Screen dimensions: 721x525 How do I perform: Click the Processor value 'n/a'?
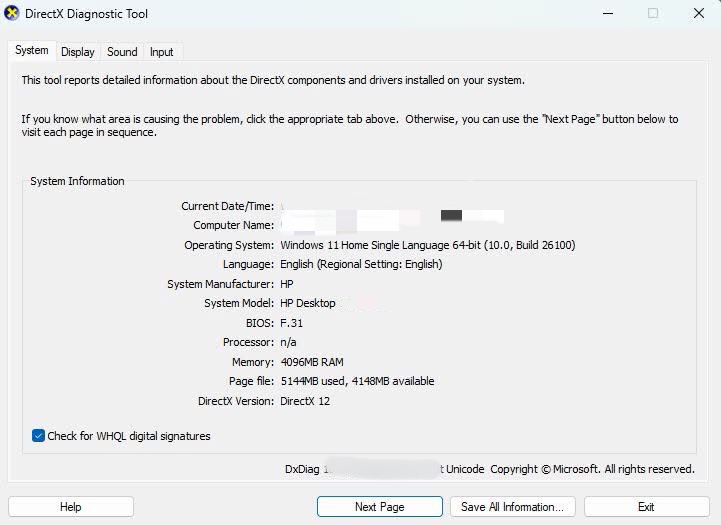[x=288, y=342]
